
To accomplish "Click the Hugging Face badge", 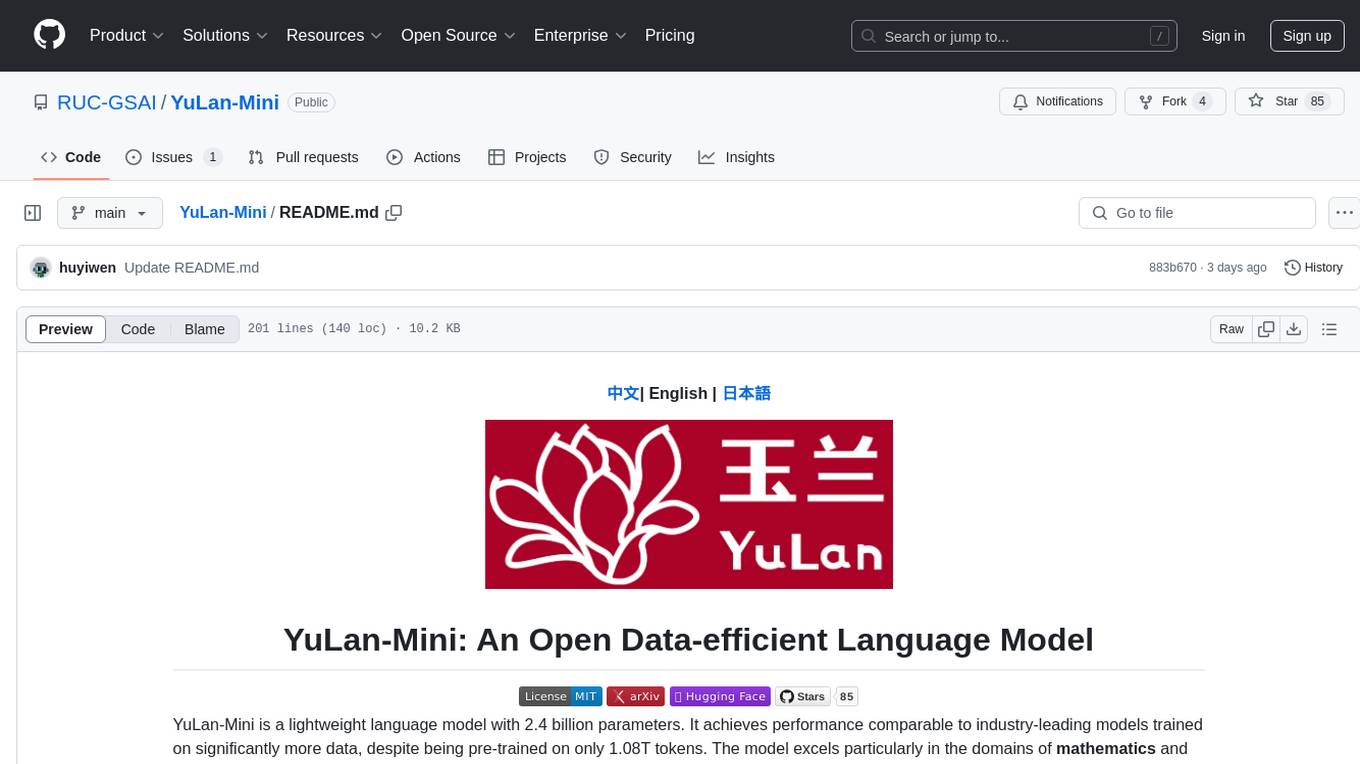I will tap(720, 697).
